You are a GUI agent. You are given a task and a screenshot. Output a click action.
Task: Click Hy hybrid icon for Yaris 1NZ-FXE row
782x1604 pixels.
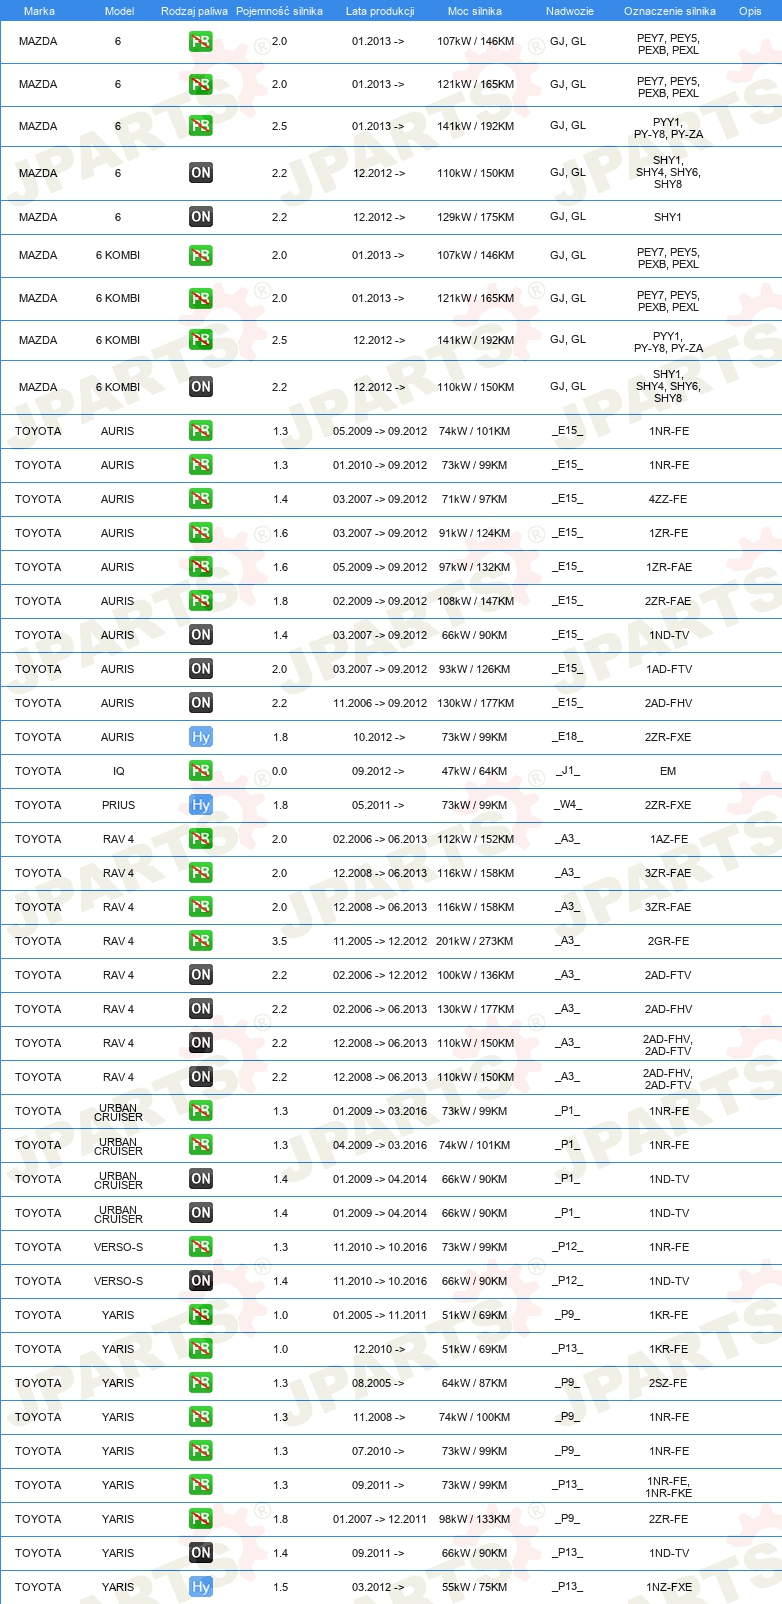pyautogui.click(x=201, y=1587)
